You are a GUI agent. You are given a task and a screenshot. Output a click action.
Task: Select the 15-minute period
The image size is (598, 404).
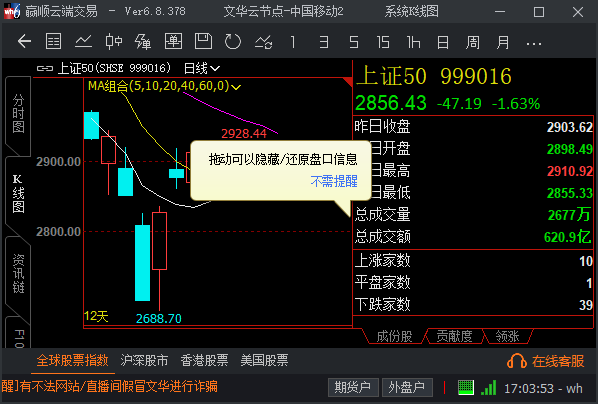[383, 42]
